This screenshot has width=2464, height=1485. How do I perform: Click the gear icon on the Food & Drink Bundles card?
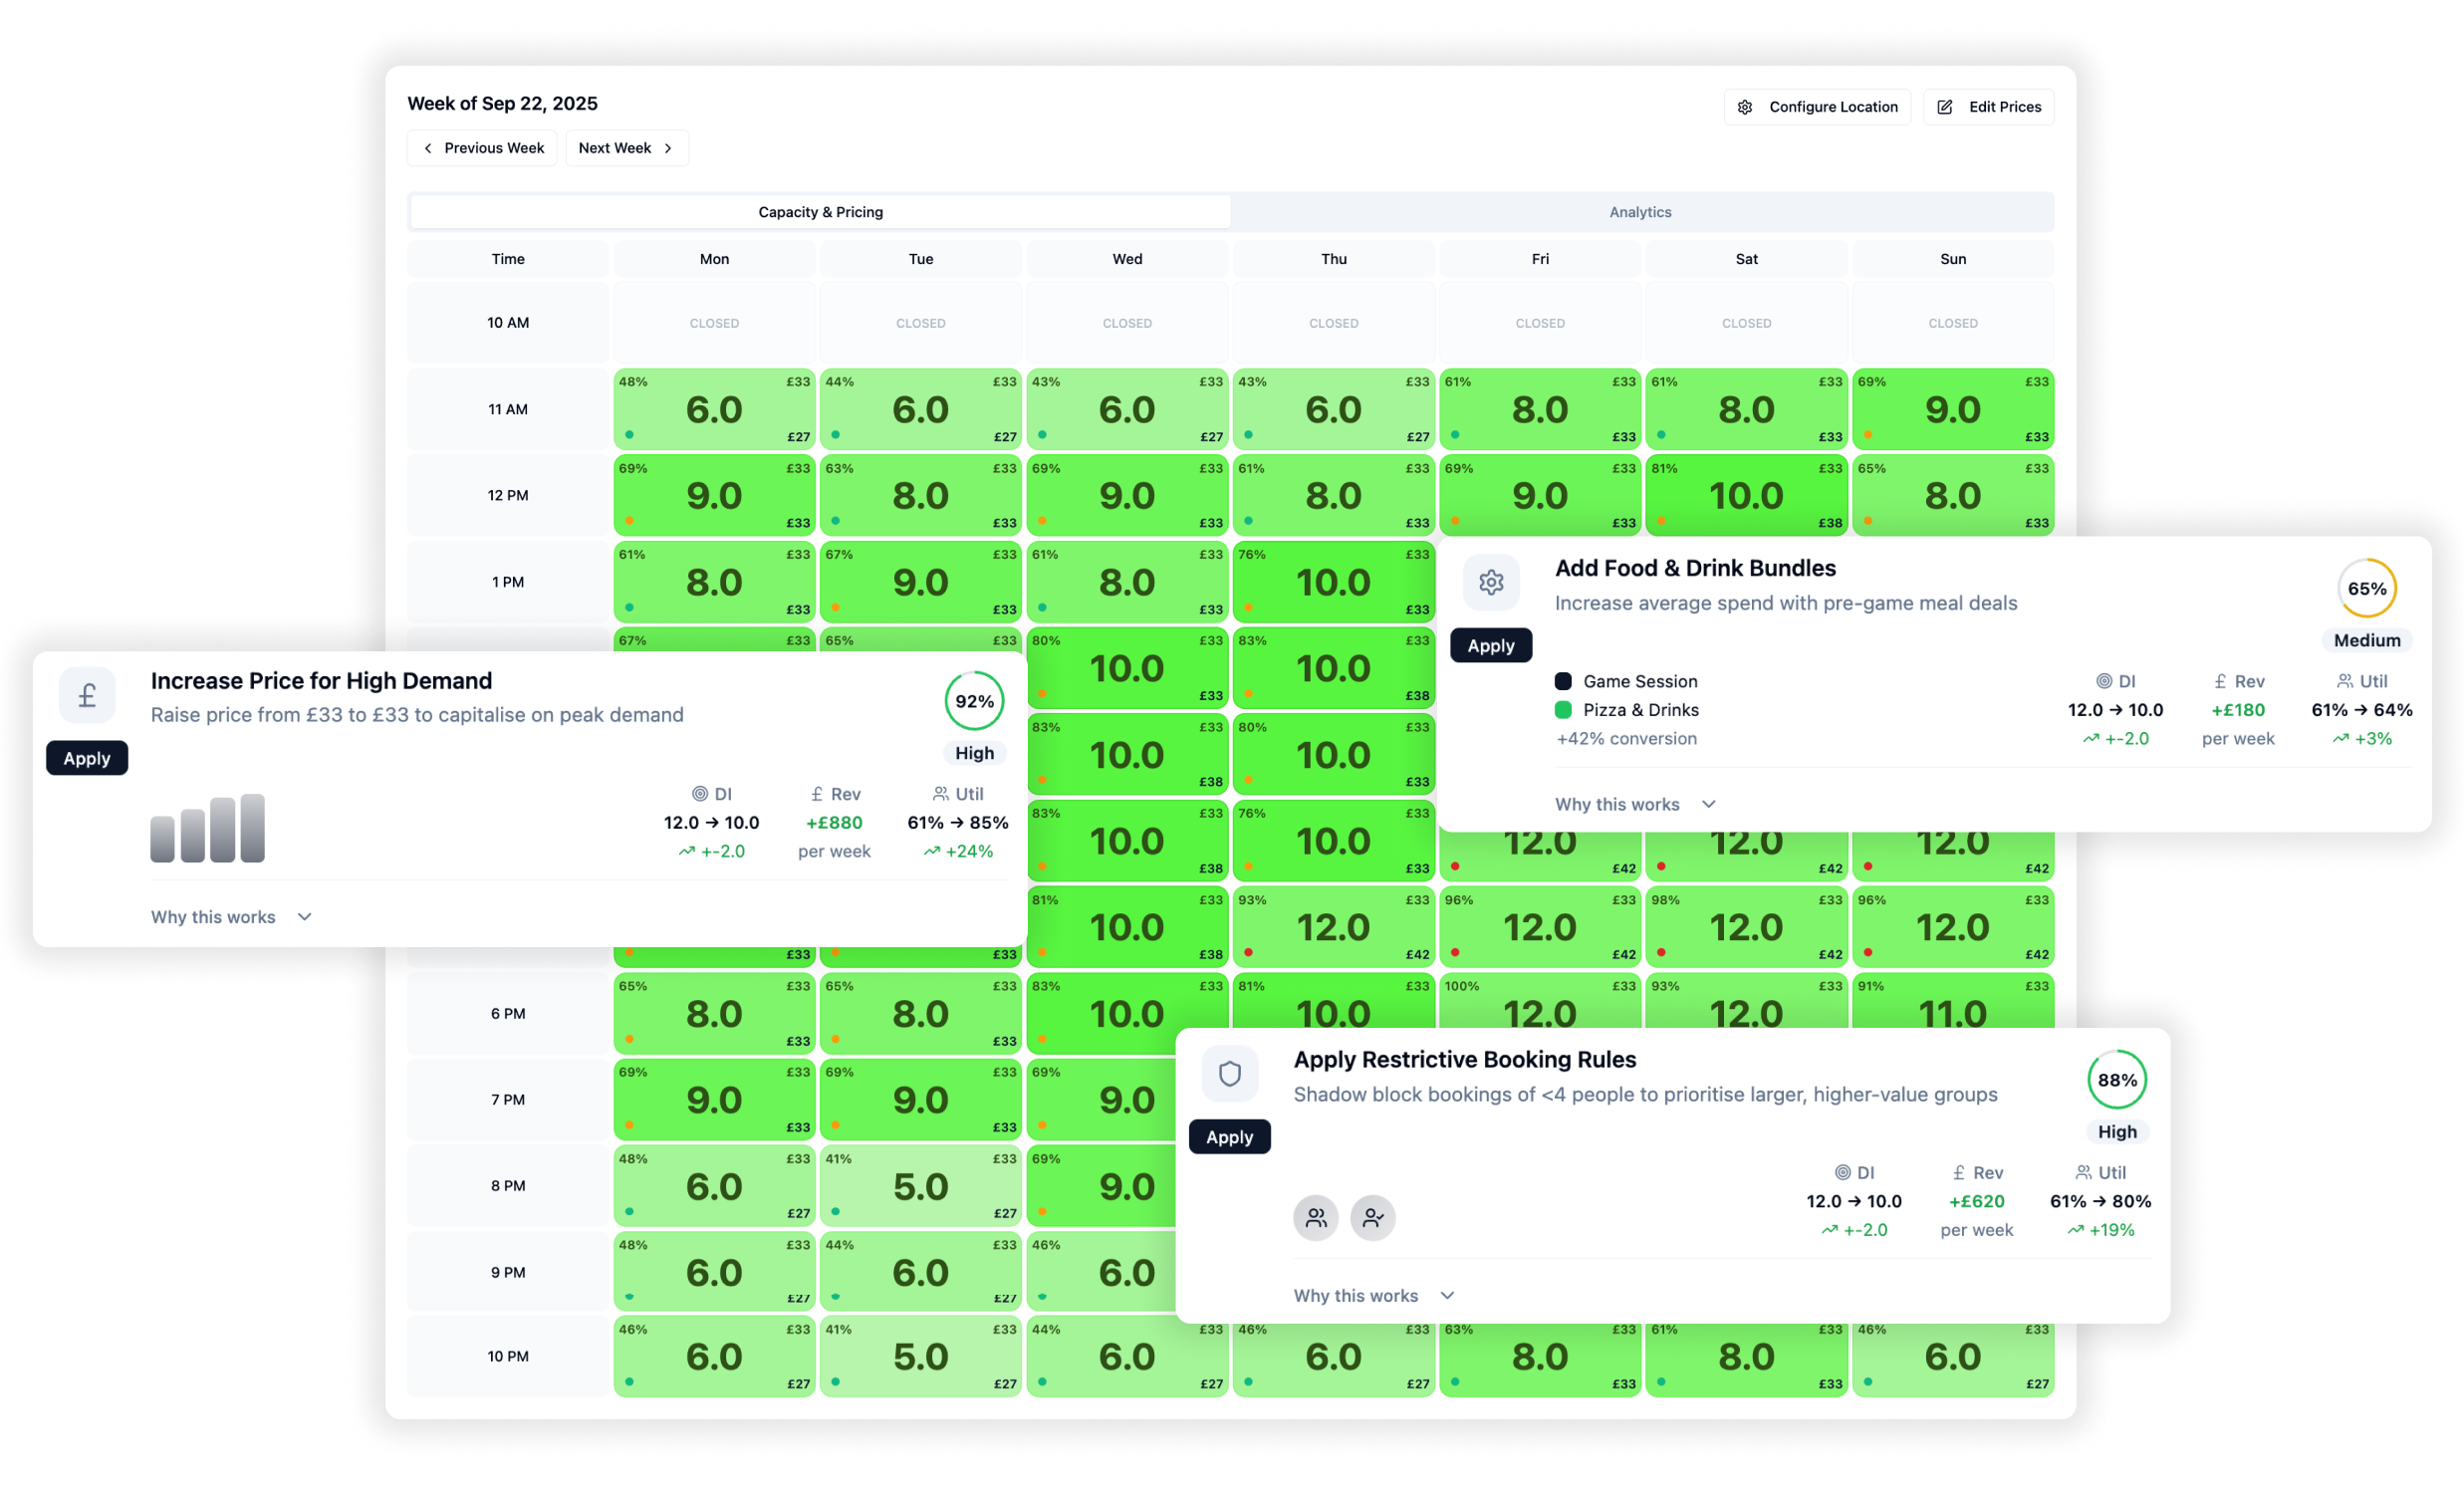(1491, 582)
